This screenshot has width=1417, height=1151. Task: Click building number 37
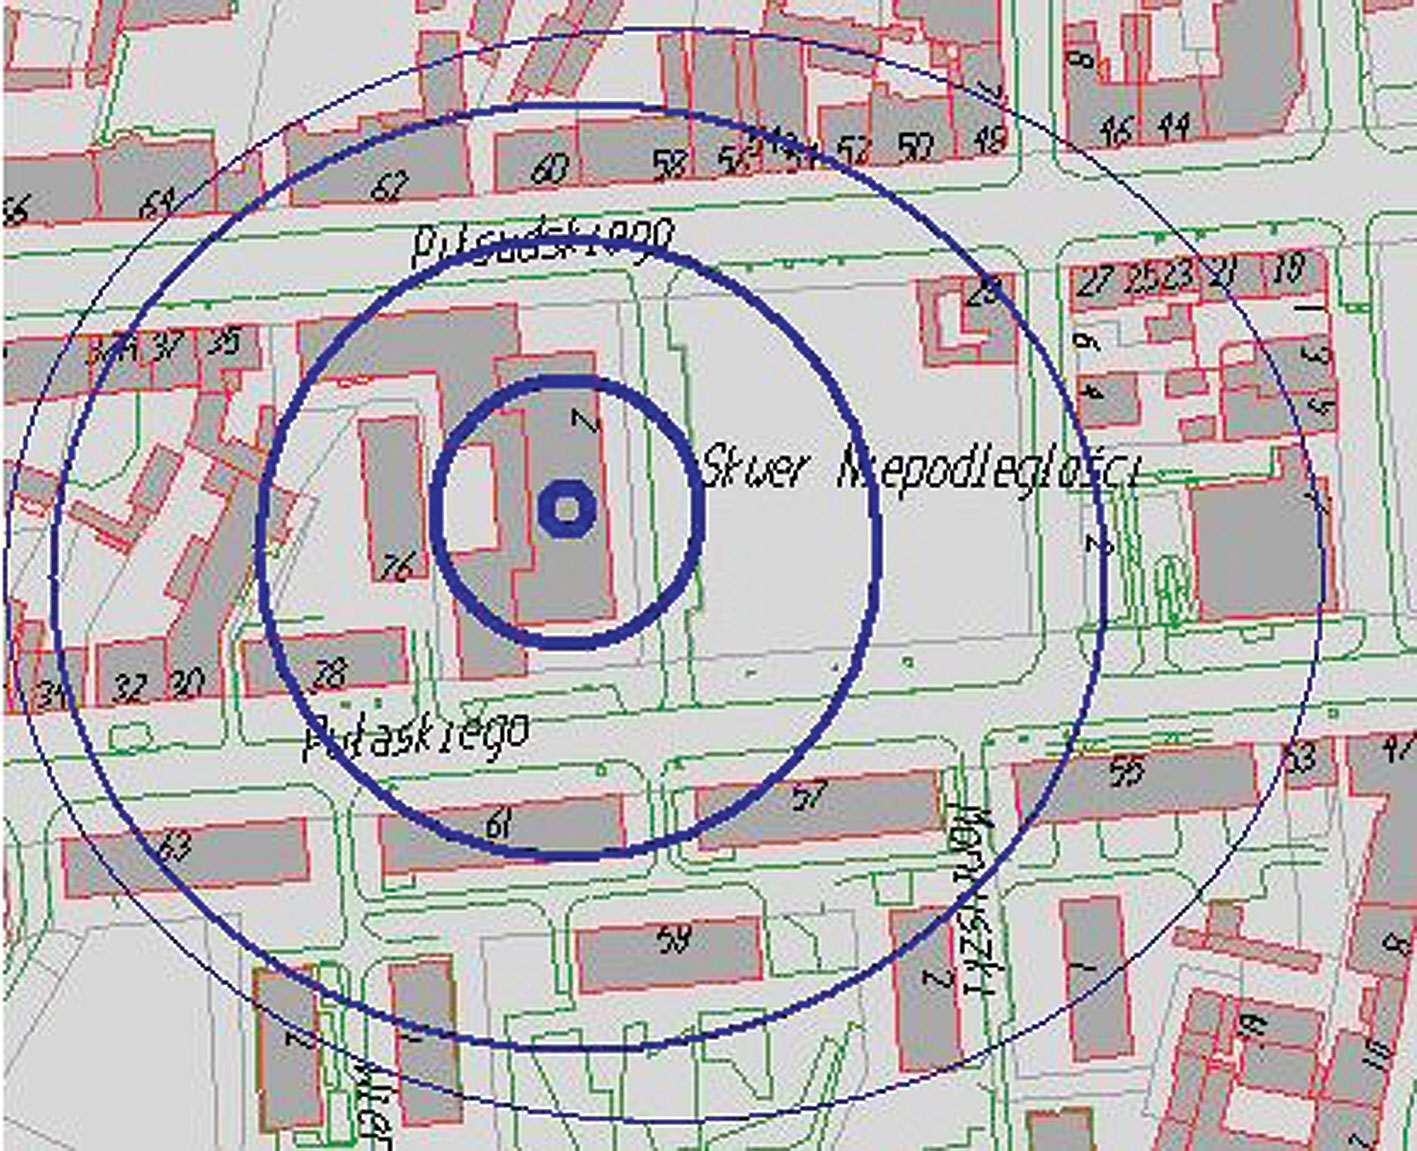169,346
